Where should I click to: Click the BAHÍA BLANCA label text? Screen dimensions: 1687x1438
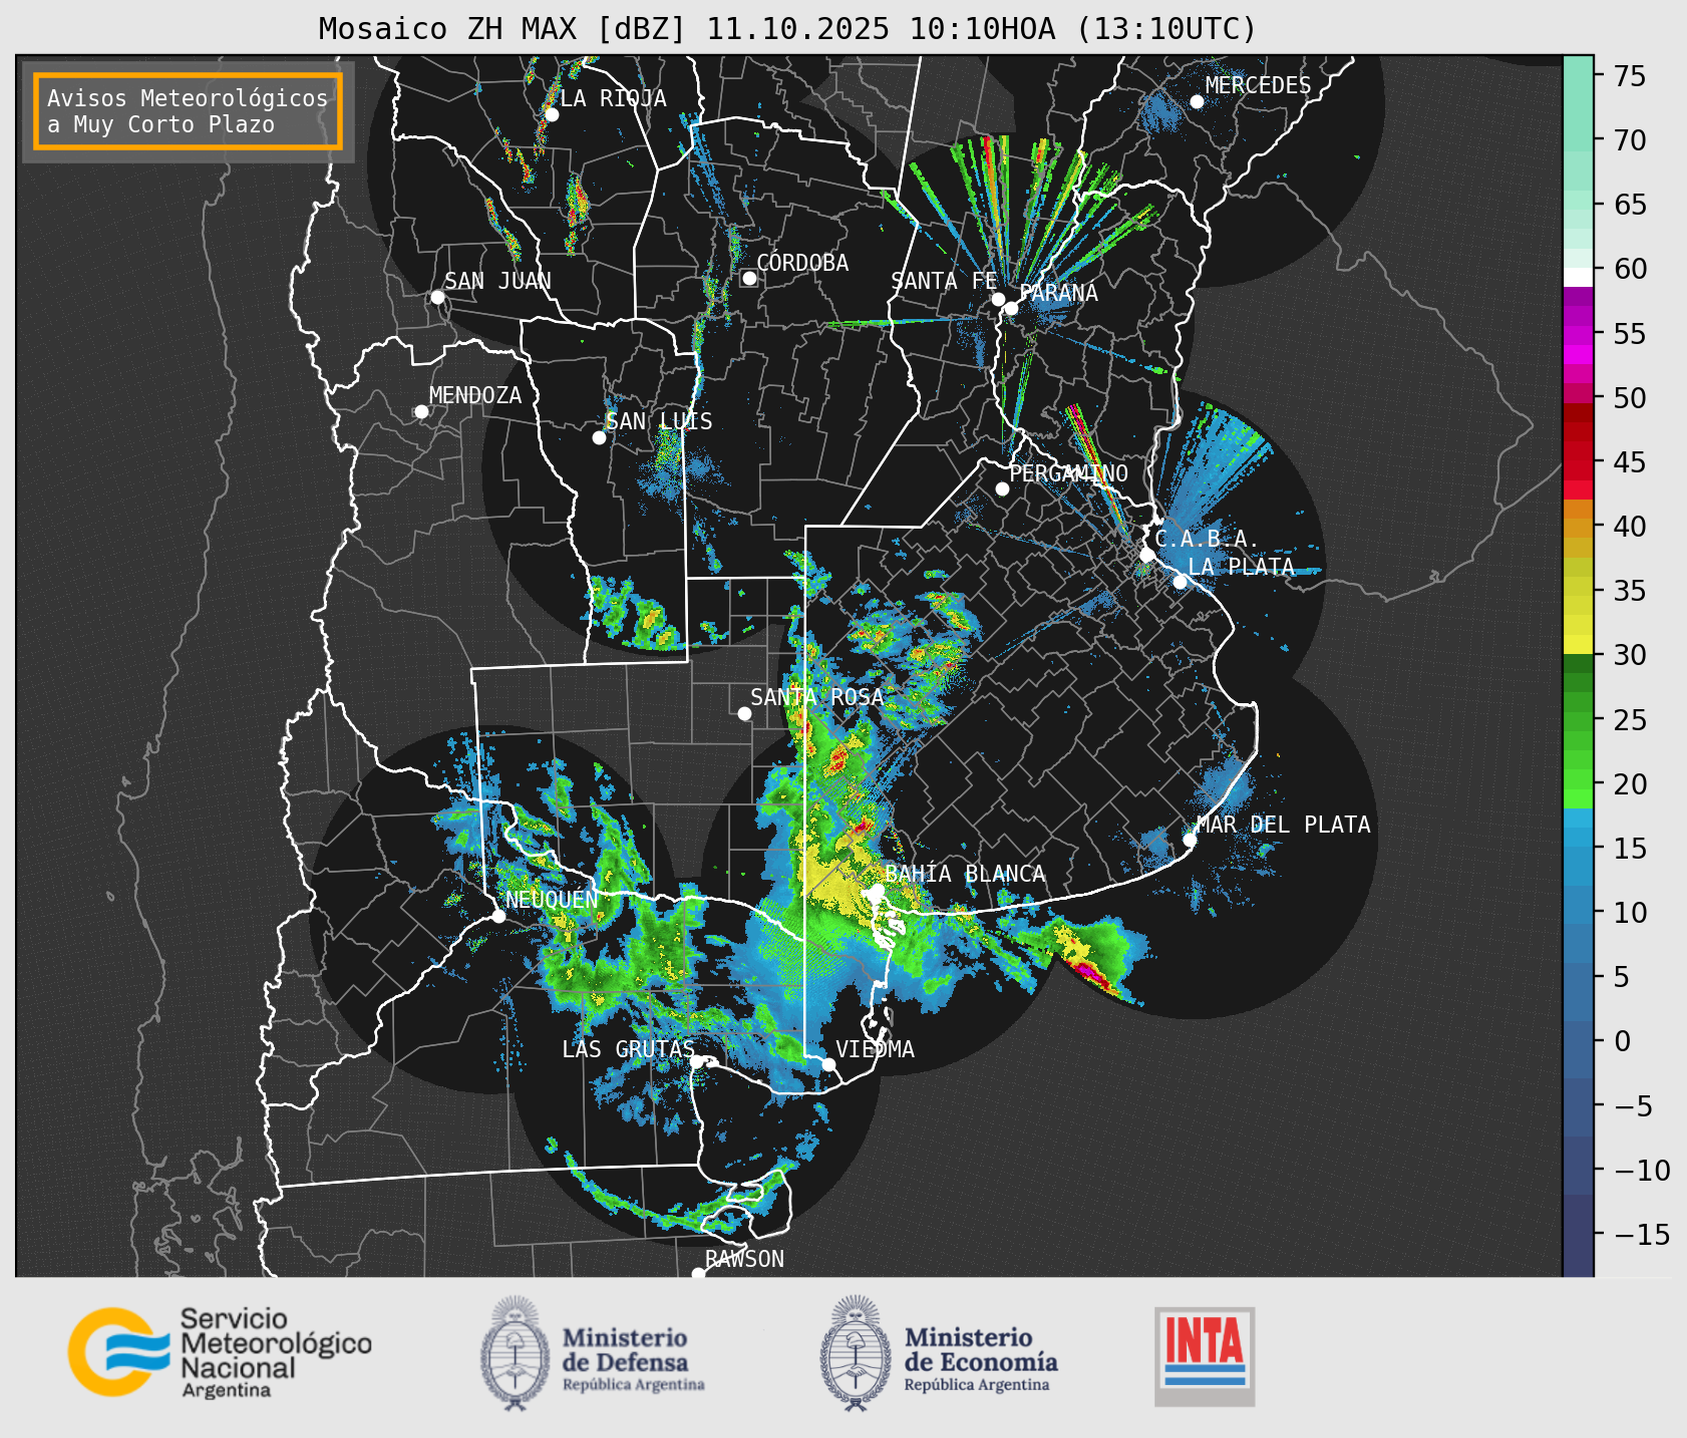[x=965, y=874]
